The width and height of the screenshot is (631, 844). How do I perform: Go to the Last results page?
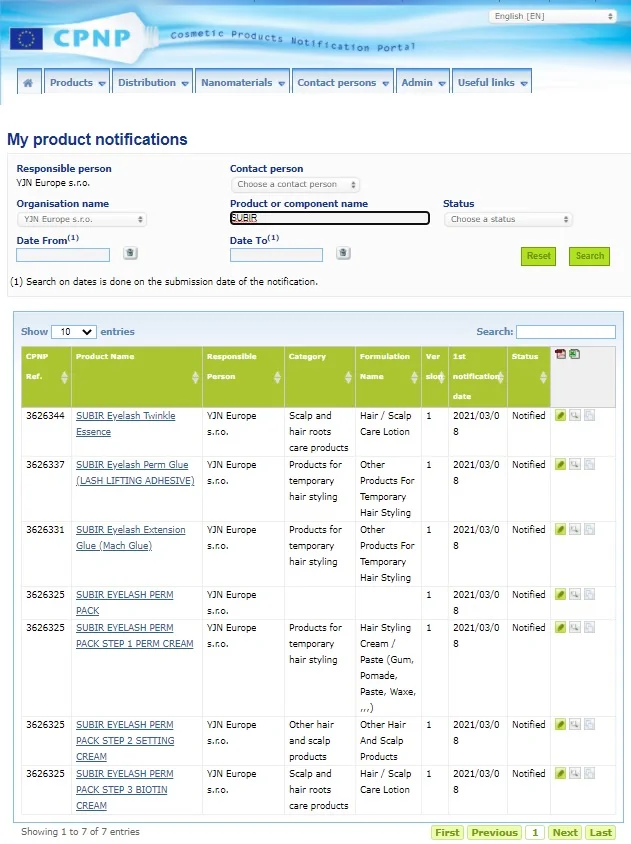pyautogui.click(x=600, y=832)
